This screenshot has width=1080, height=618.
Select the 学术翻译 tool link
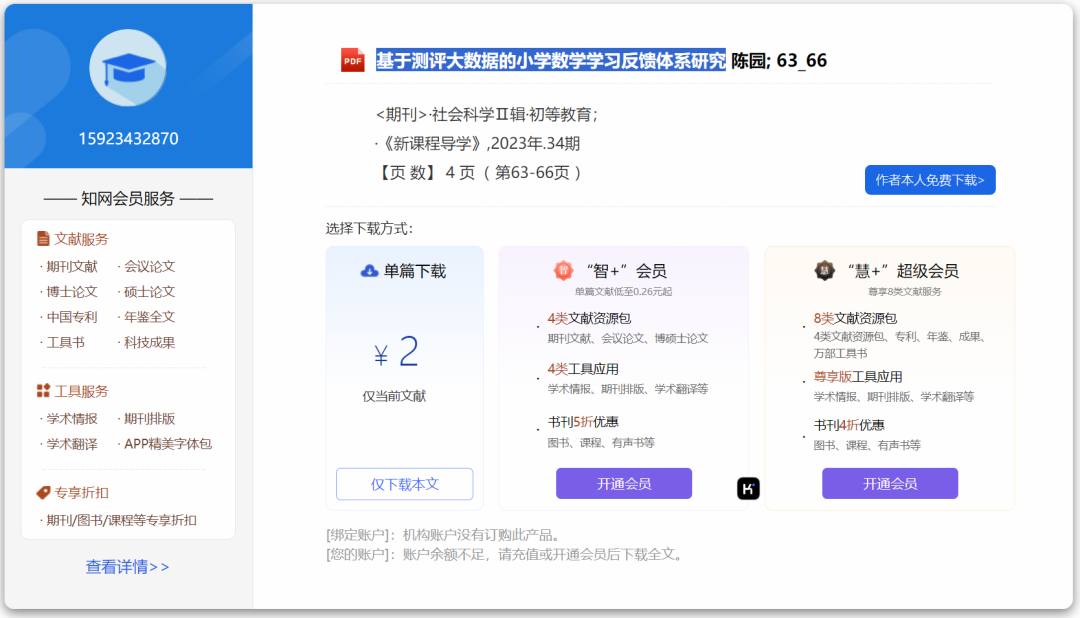point(72,444)
